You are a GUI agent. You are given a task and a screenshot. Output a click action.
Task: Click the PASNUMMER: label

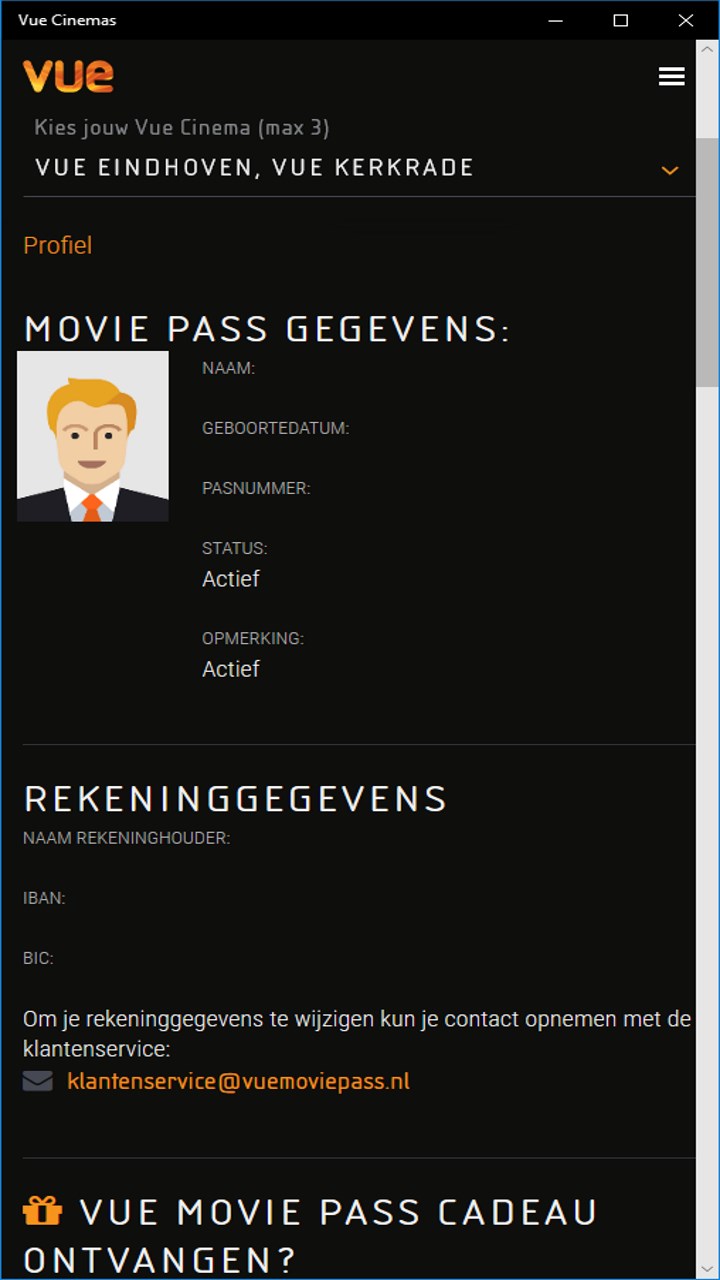pyautogui.click(x=256, y=488)
